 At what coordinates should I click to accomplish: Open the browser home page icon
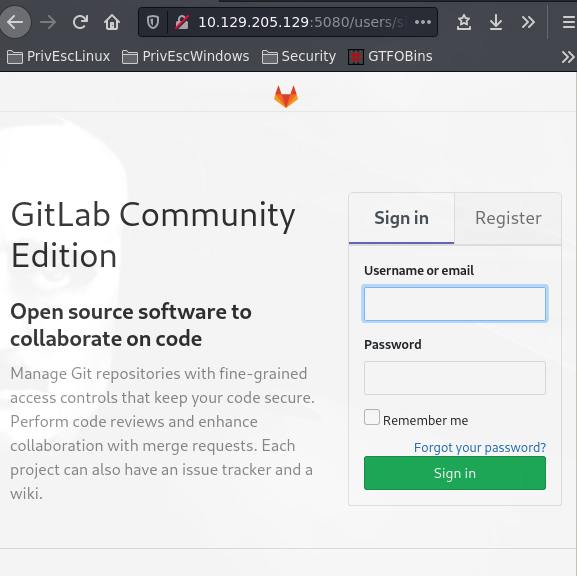[112, 22]
